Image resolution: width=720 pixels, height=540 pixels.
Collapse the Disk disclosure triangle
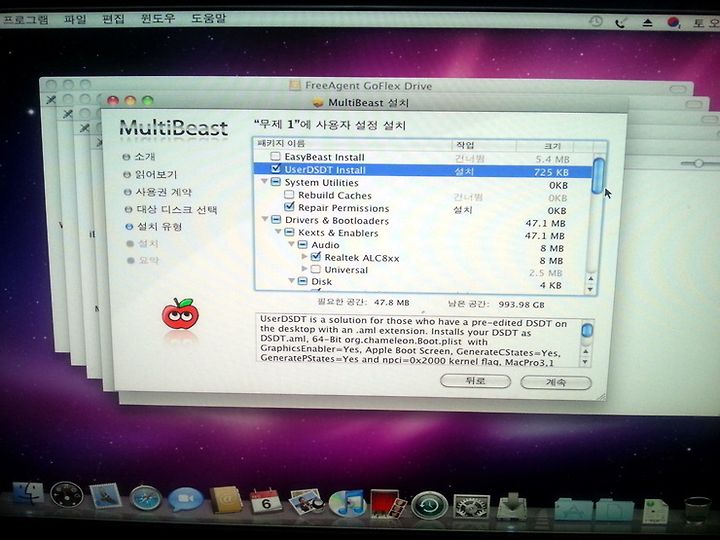click(292, 280)
